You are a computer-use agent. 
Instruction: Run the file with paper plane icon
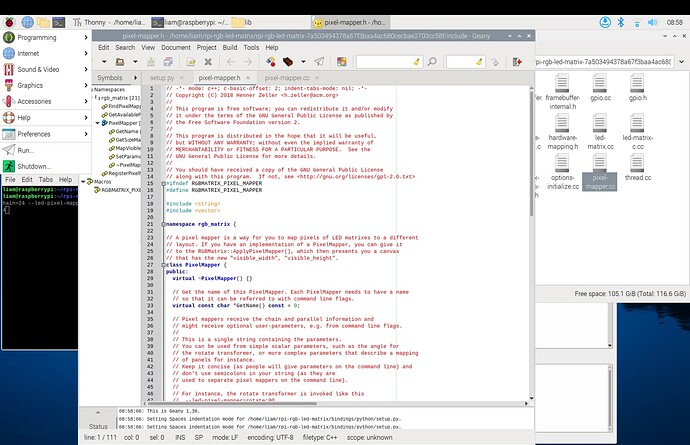click(x=319, y=62)
